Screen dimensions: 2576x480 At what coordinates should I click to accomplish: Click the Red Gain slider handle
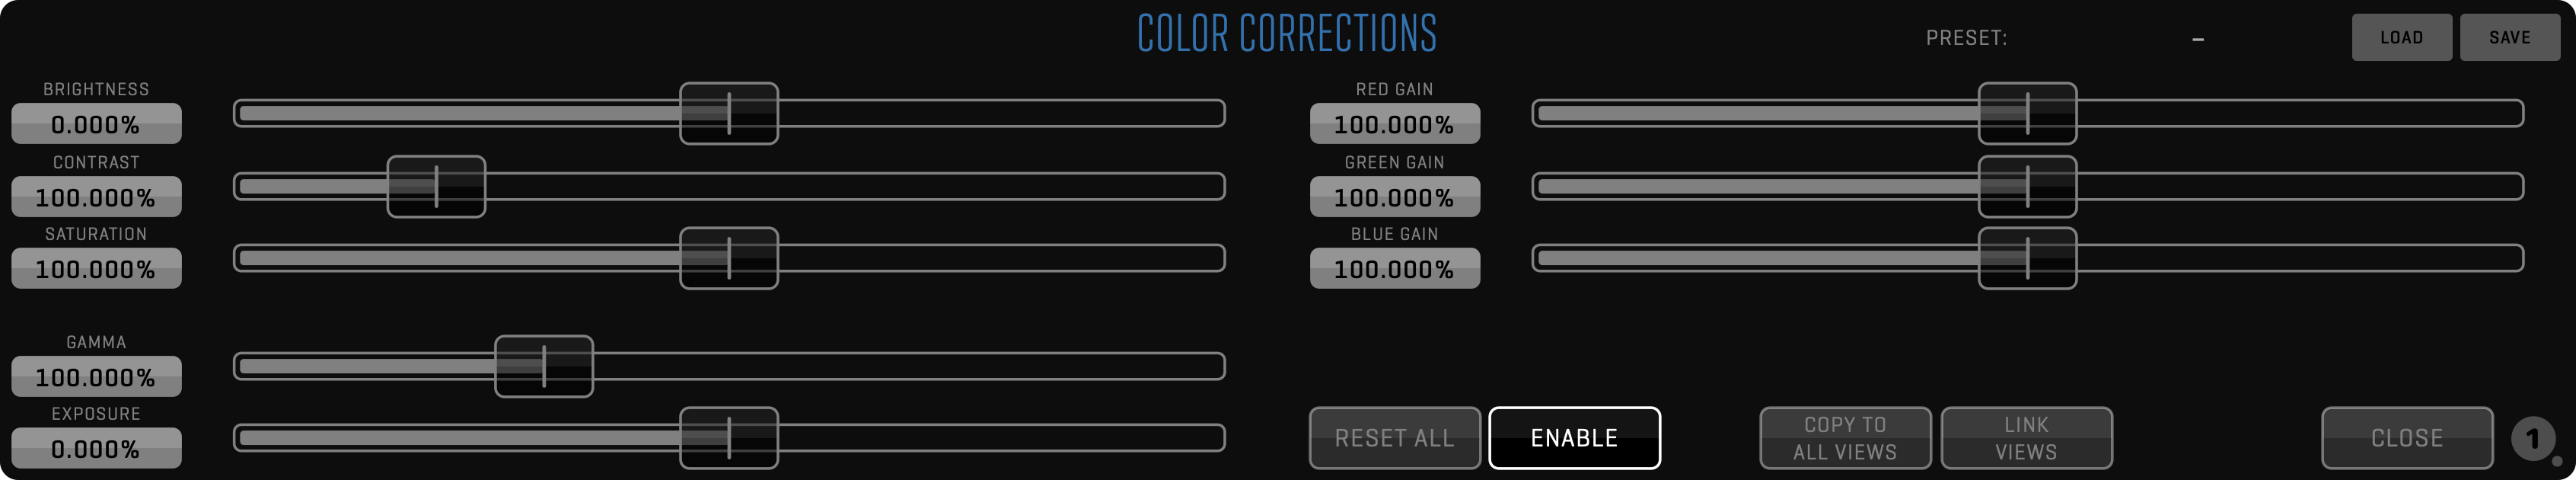click(2027, 113)
